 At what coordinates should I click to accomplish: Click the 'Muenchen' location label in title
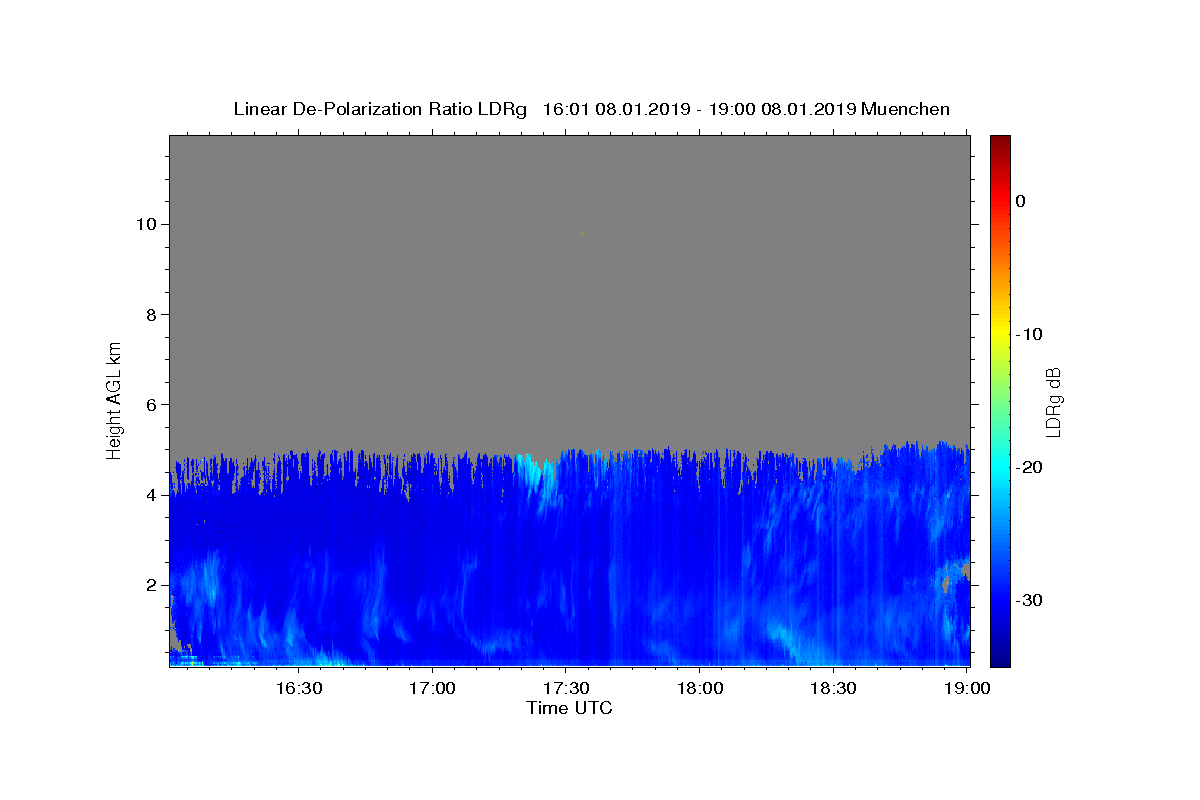tap(906, 109)
